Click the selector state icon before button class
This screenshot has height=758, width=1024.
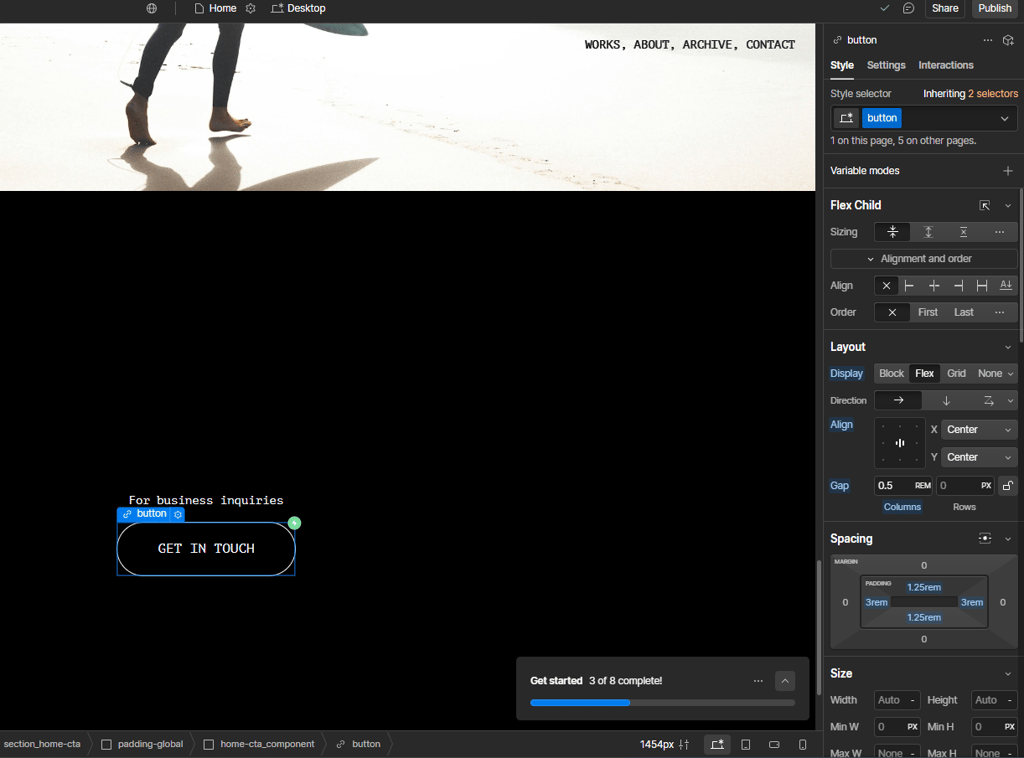coord(846,118)
